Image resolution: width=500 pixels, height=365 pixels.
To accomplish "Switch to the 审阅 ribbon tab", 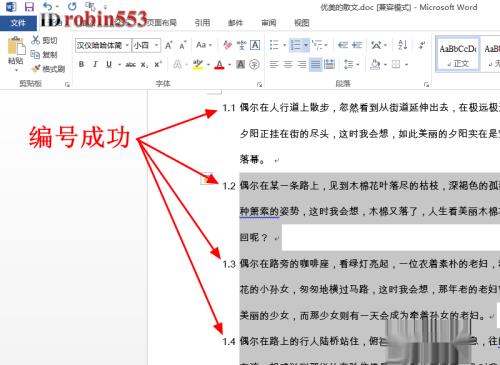I will click(269, 23).
